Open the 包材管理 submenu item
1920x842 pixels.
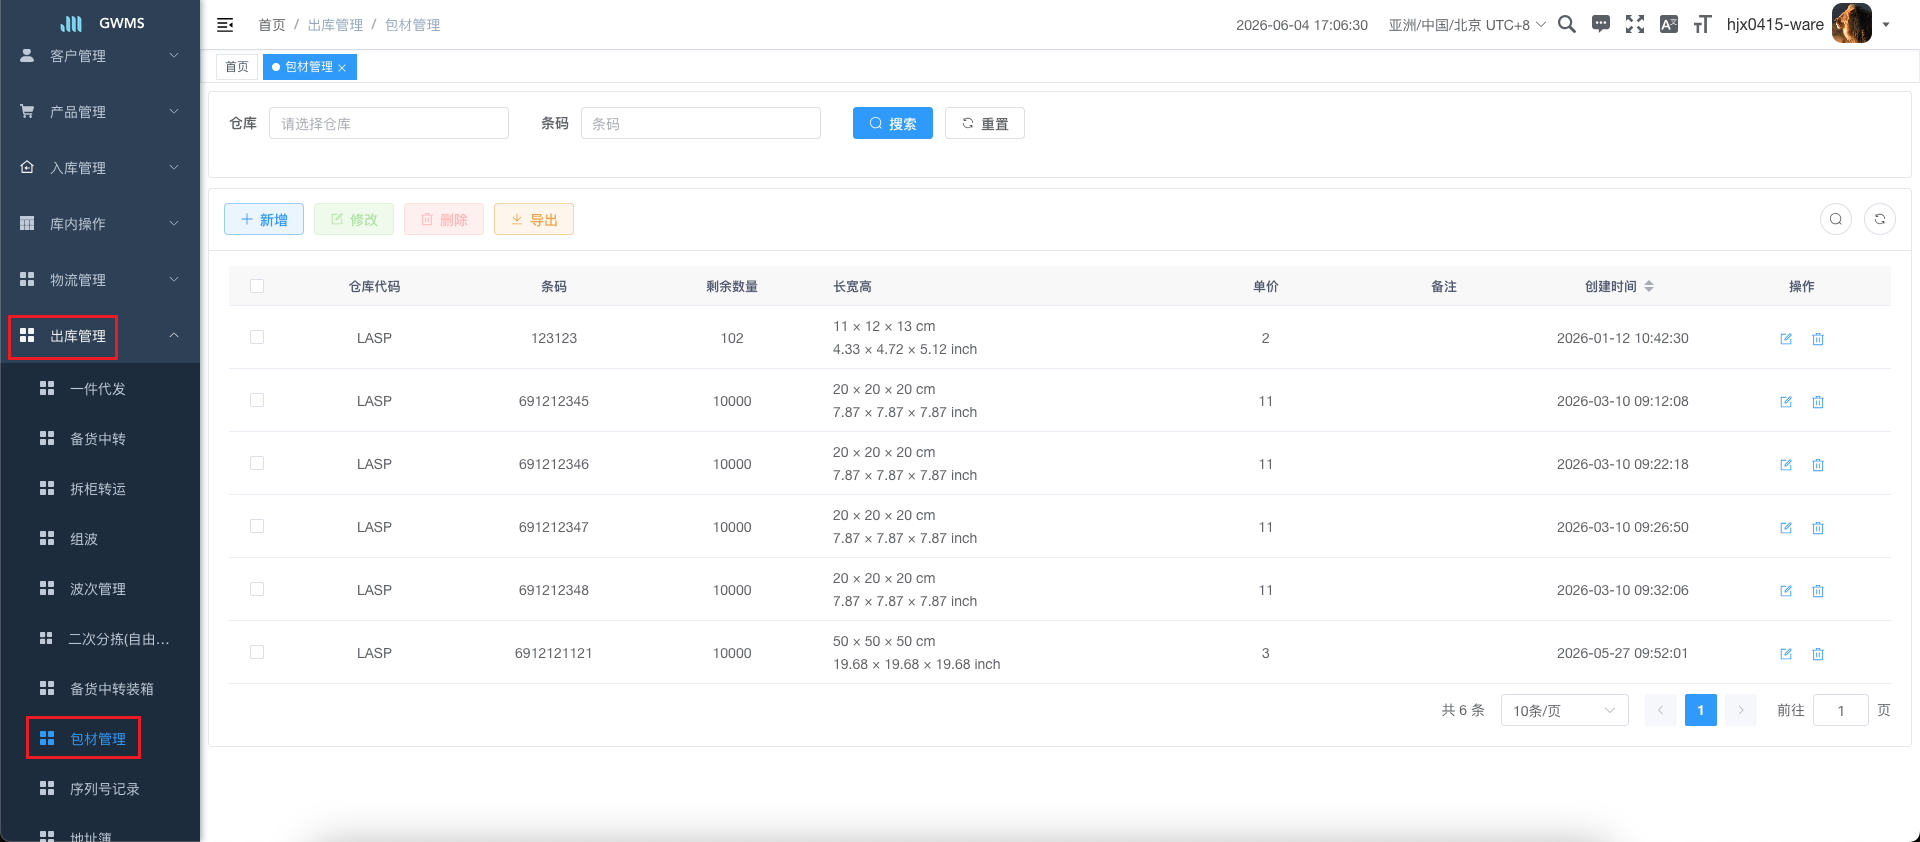[x=100, y=739]
